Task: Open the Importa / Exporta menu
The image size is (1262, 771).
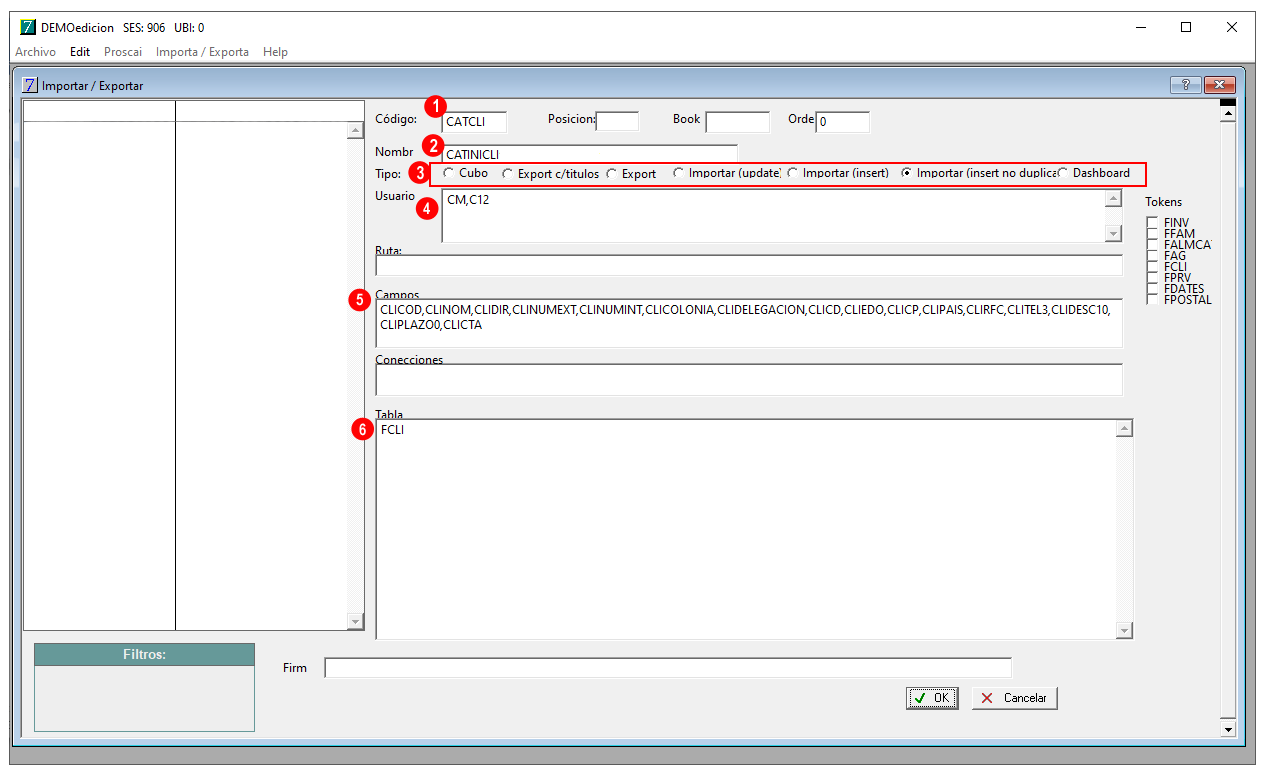Action: (x=202, y=52)
